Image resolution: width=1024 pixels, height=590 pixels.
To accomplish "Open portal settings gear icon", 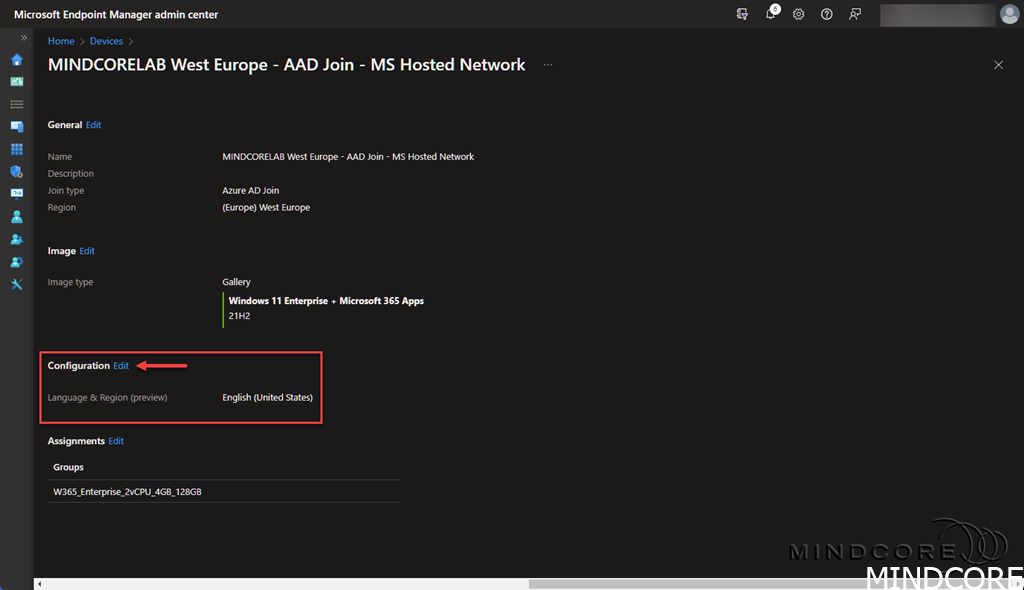I will pyautogui.click(x=799, y=14).
